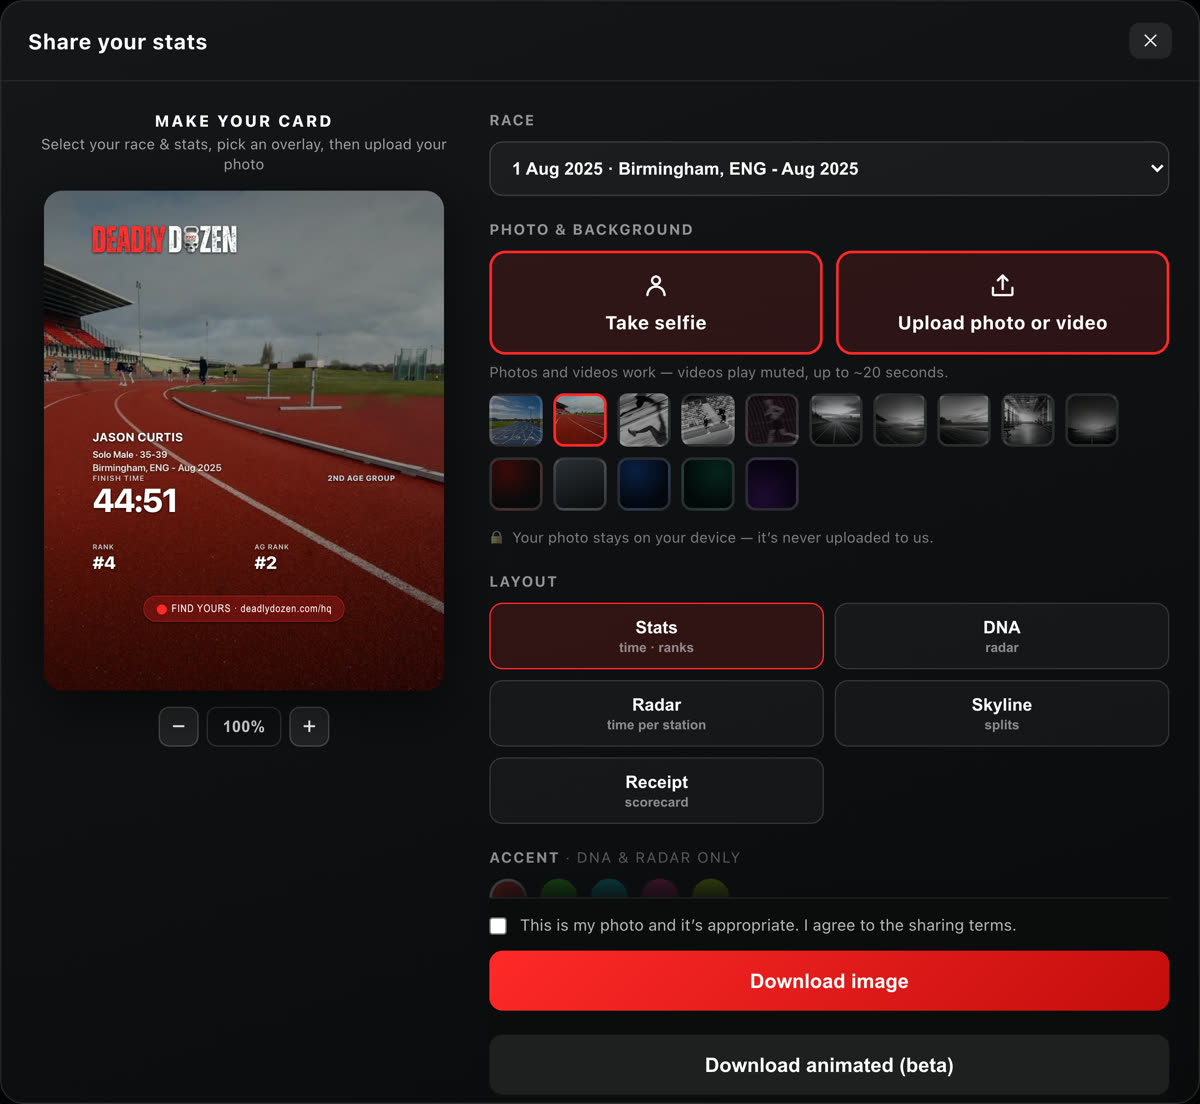Click the 100% zoom level field
This screenshot has width=1200, height=1104.
(244, 727)
